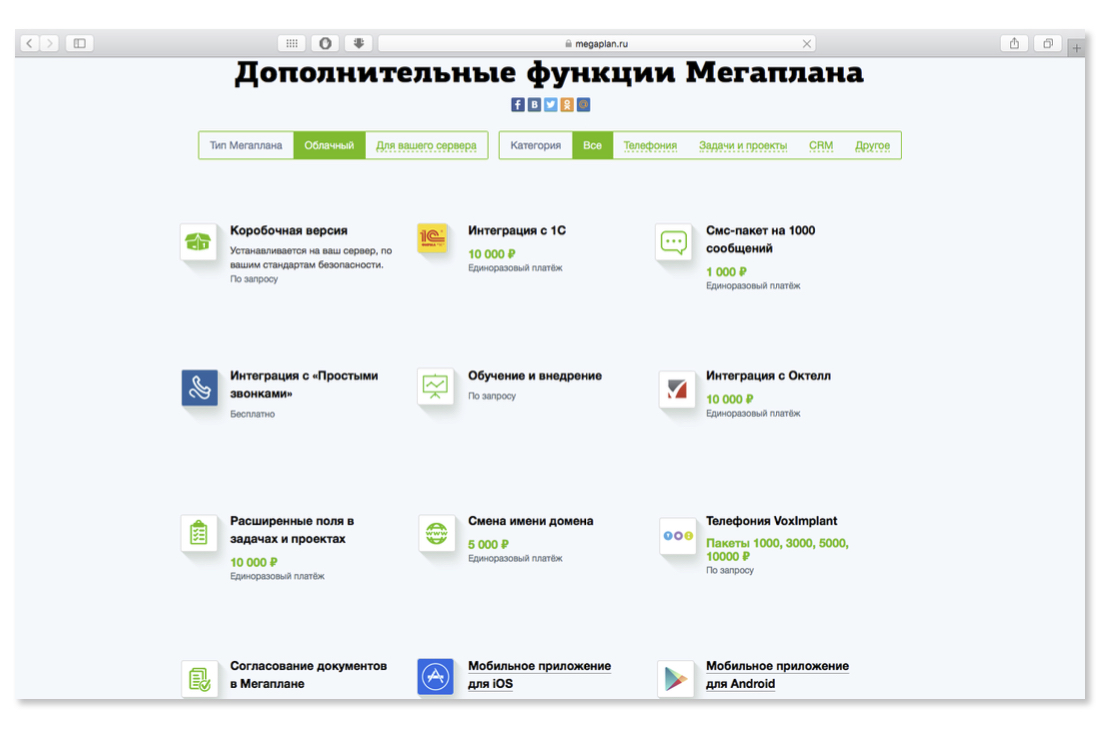
Task: Click the Коробочная версия title
Action: pos(288,230)
